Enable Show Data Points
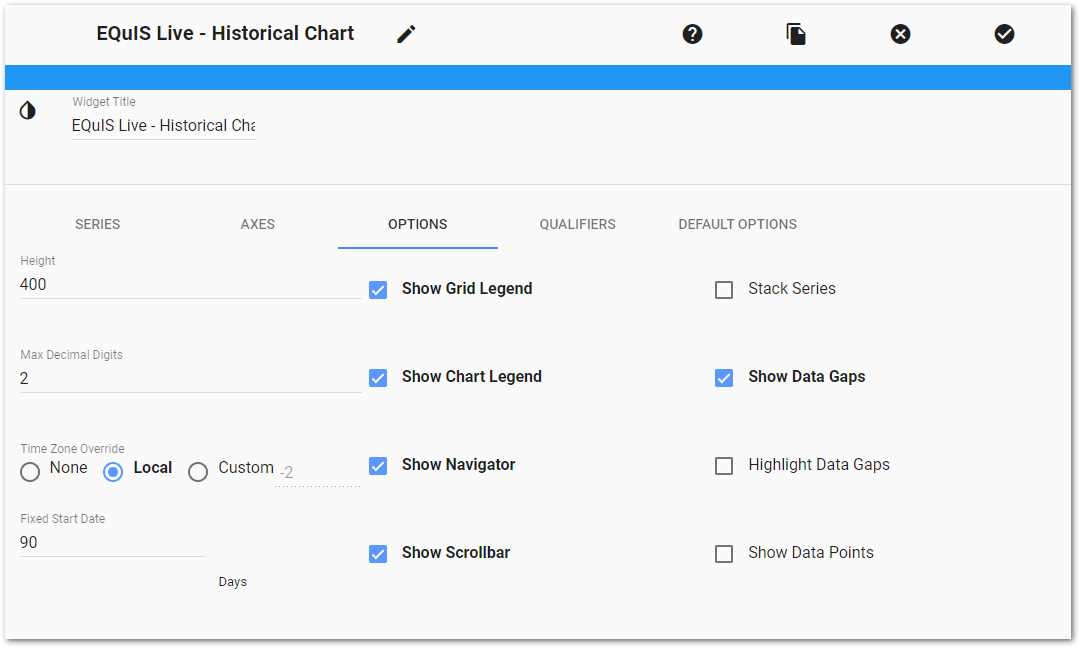 724,553
